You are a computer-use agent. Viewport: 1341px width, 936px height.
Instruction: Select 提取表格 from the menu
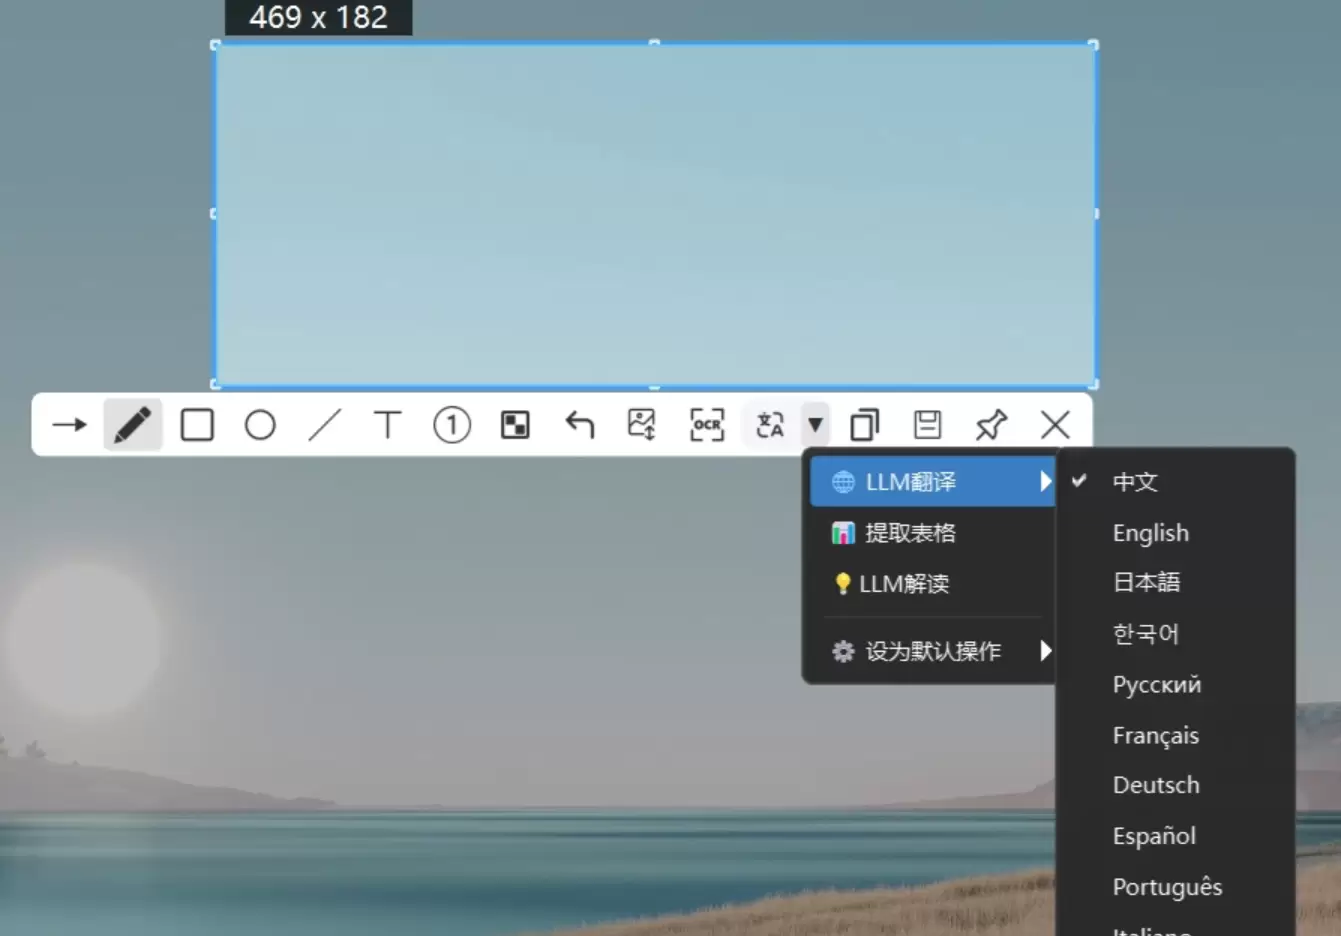tap(910, 532)
